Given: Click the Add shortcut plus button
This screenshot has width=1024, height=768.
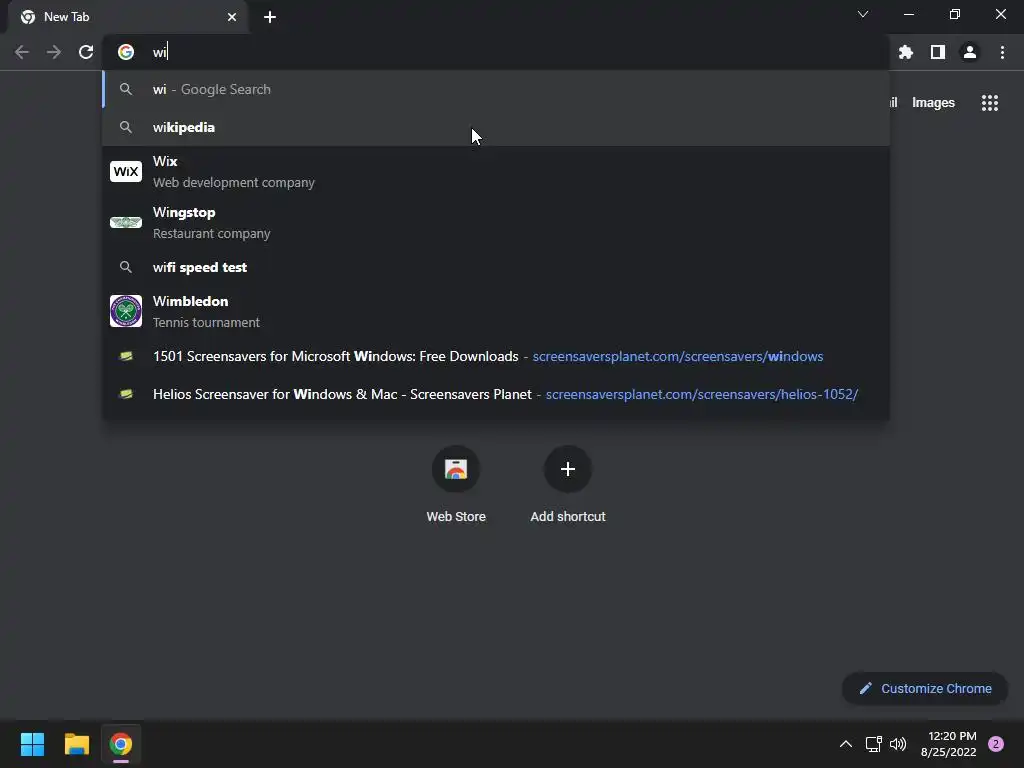Looking at the screenshot, I should tap(568, 470).
